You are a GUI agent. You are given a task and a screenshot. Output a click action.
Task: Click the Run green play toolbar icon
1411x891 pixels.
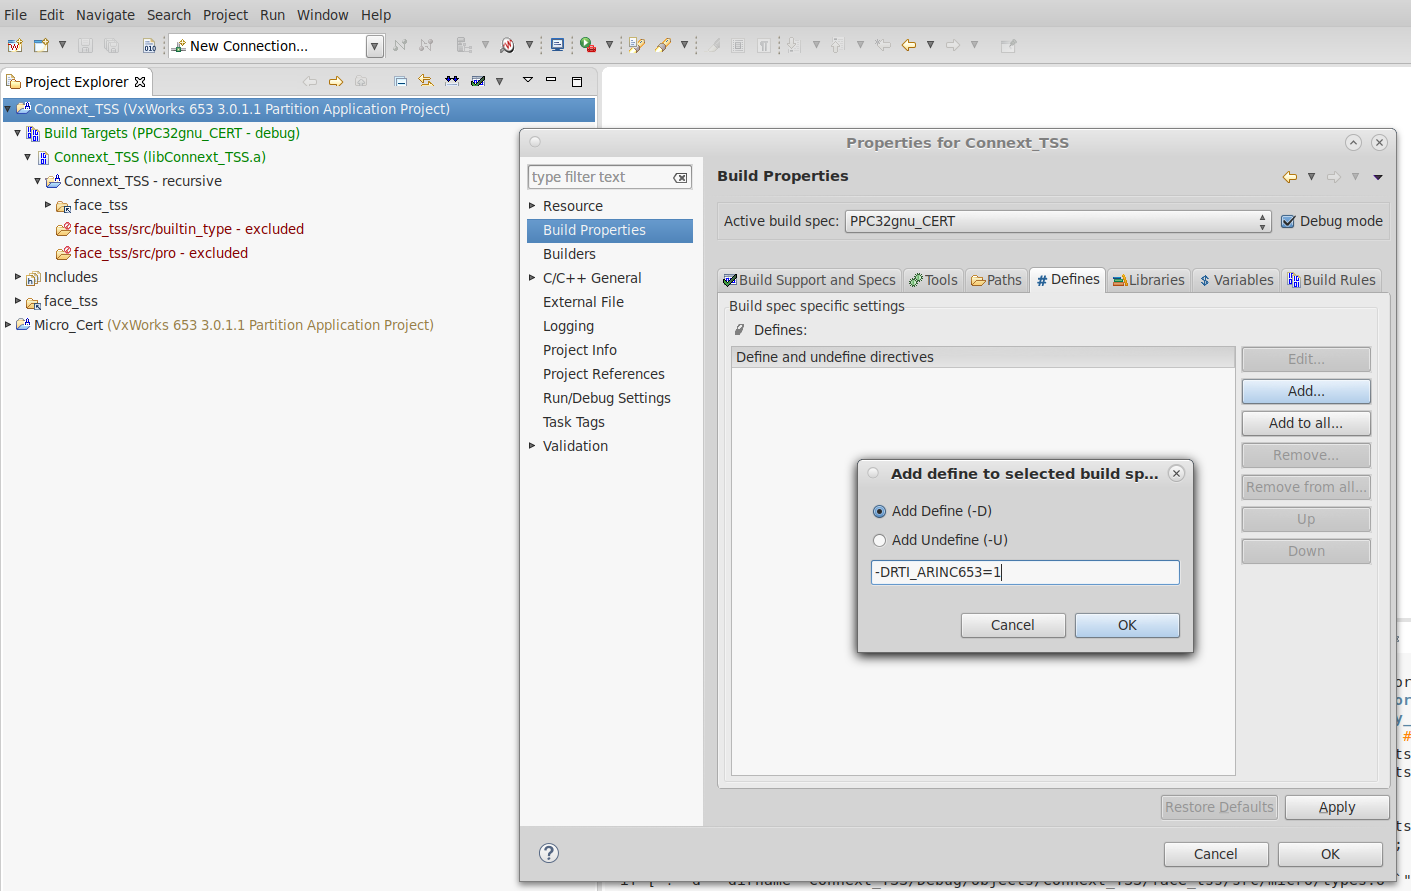(x=588, y=45)
